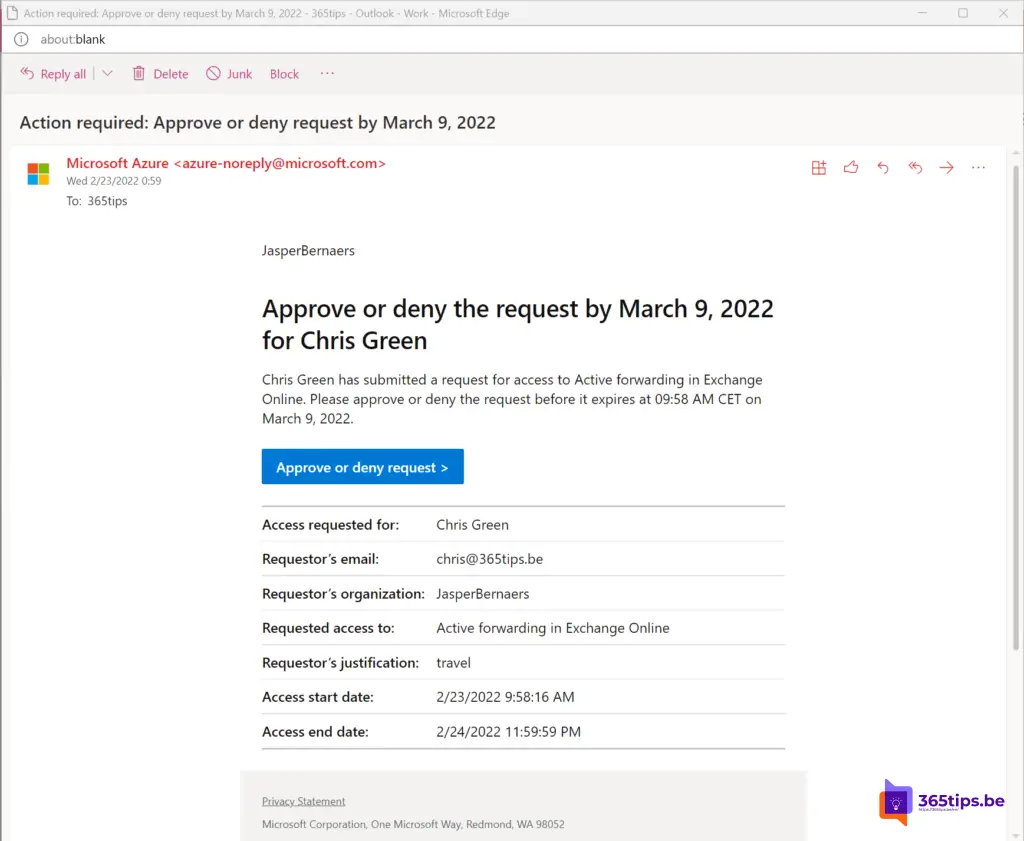Reply using the single arrow icon in header

(x=883, y=168)
